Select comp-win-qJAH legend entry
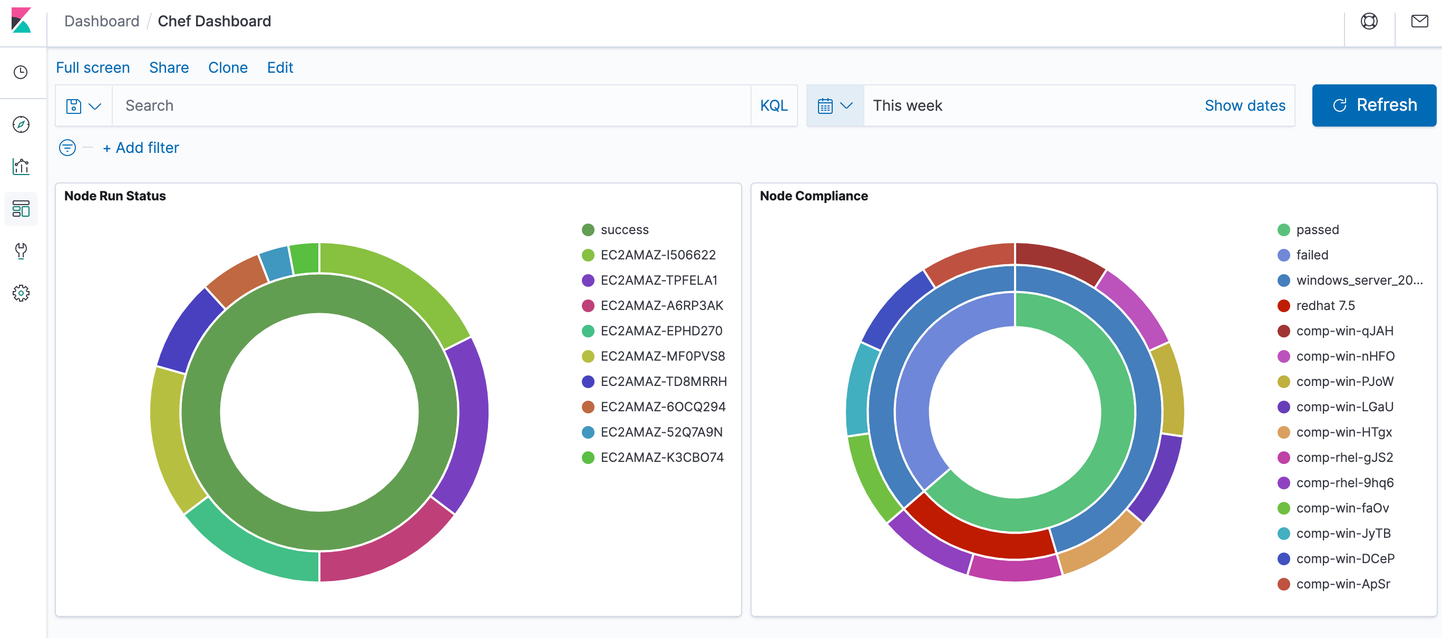Screen dimensions: 1442x638 pos(1335,331)
